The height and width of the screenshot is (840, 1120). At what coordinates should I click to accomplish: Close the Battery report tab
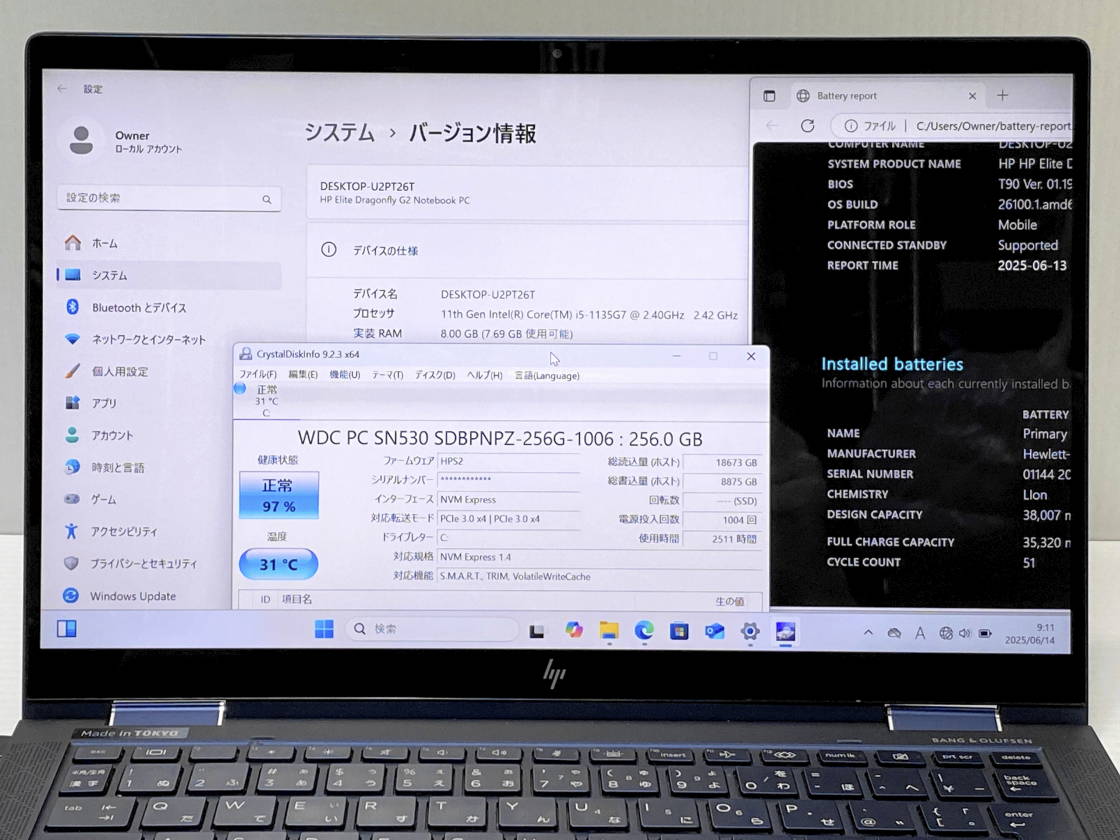[x=972, y=96]
